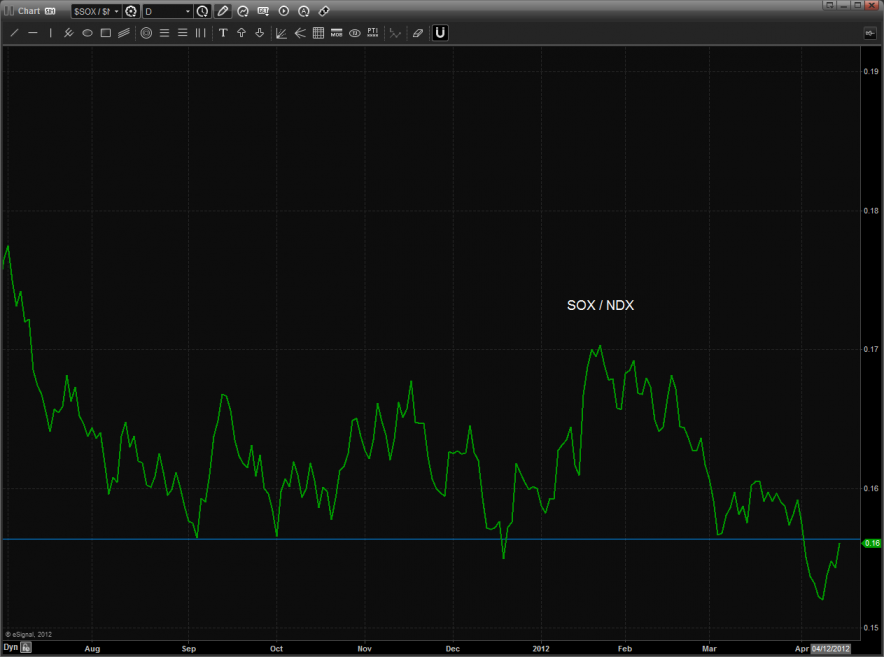Click the green 0.16 price marker
The height and width of the screenshot is (657, 884).
(x=871, y=543)
